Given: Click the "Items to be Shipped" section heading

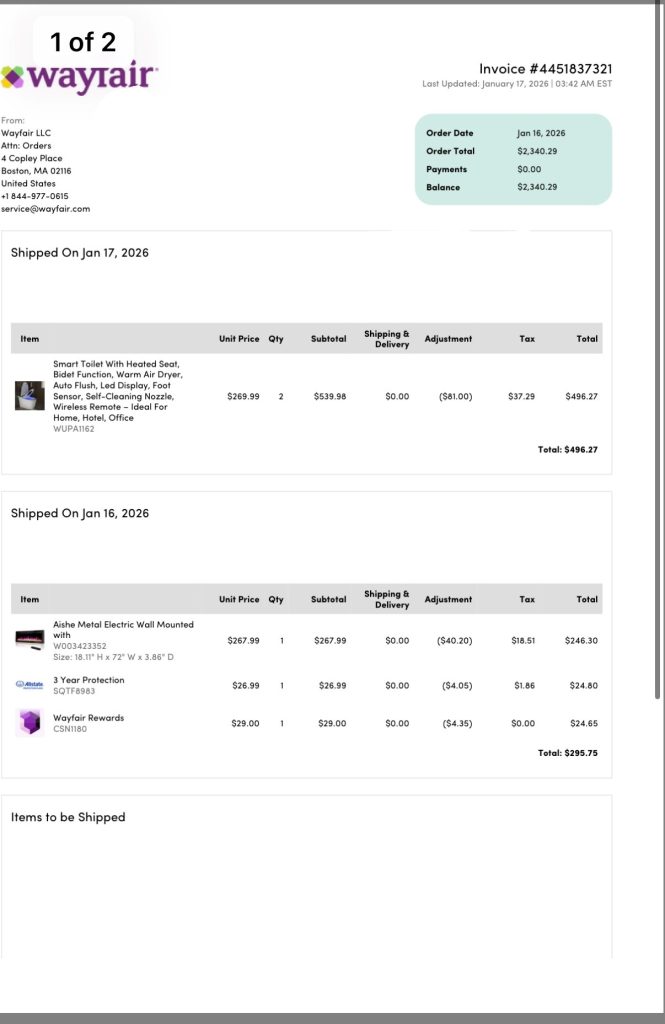Looking at the screenshot, I should [68, 817].
